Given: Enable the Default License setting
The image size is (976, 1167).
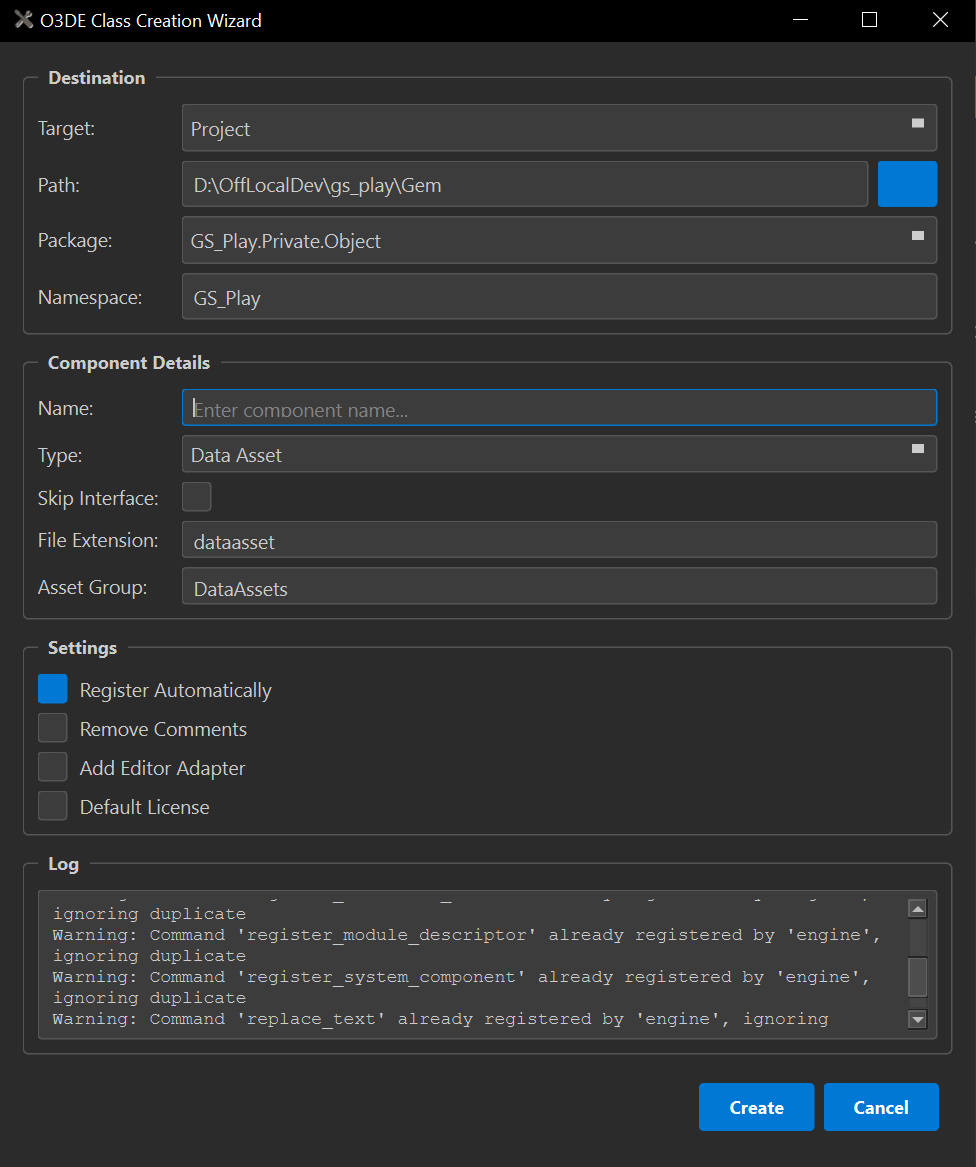Looking at the screenshot, I should (x=52, y=805).
